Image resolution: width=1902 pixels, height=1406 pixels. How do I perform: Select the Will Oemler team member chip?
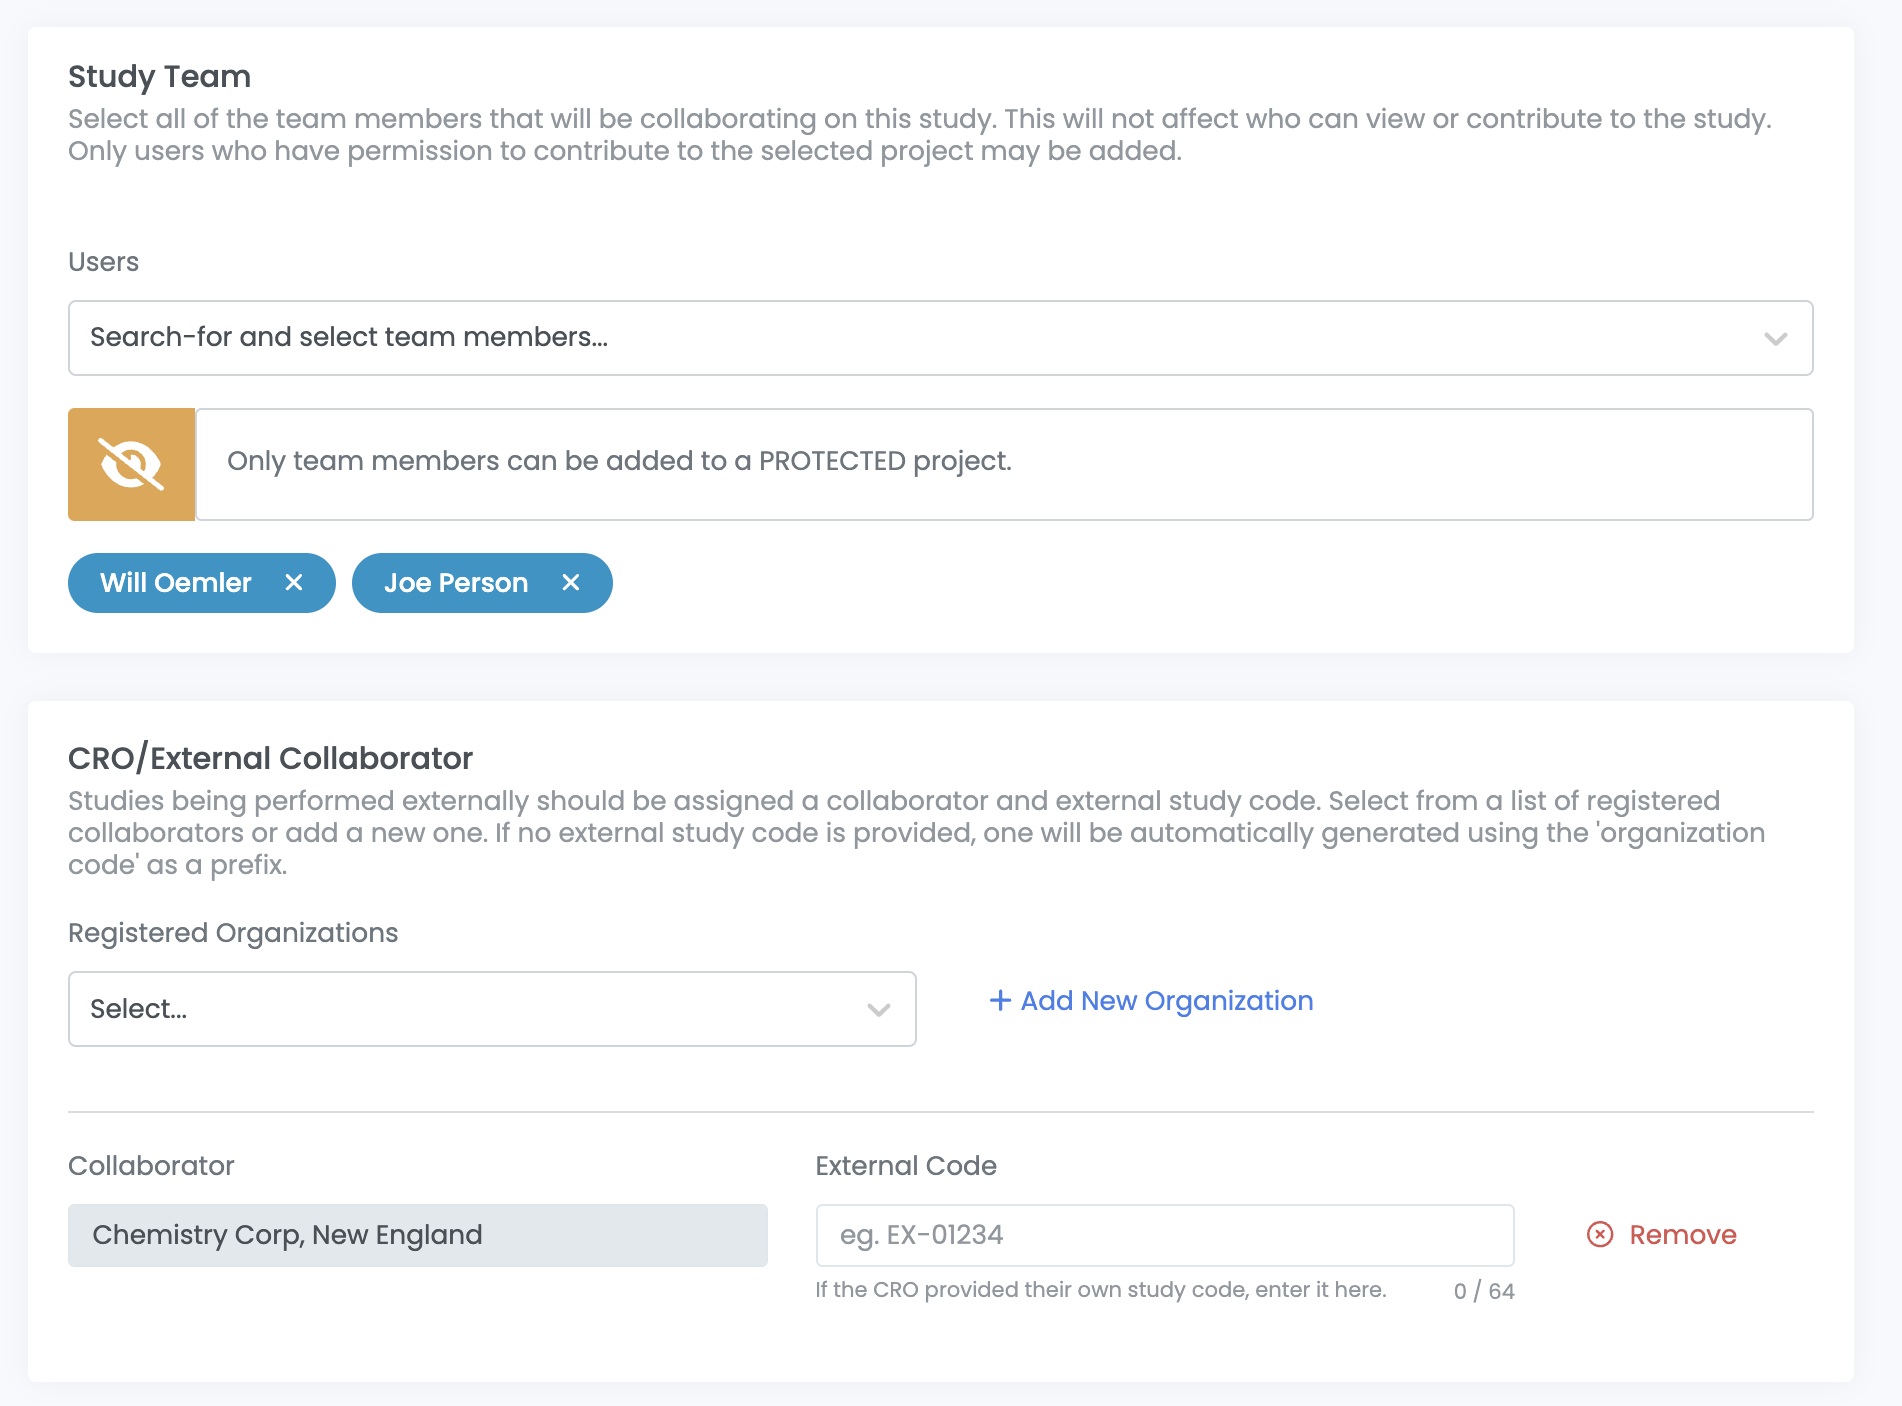pyautogui.click(x=176, y=582)
